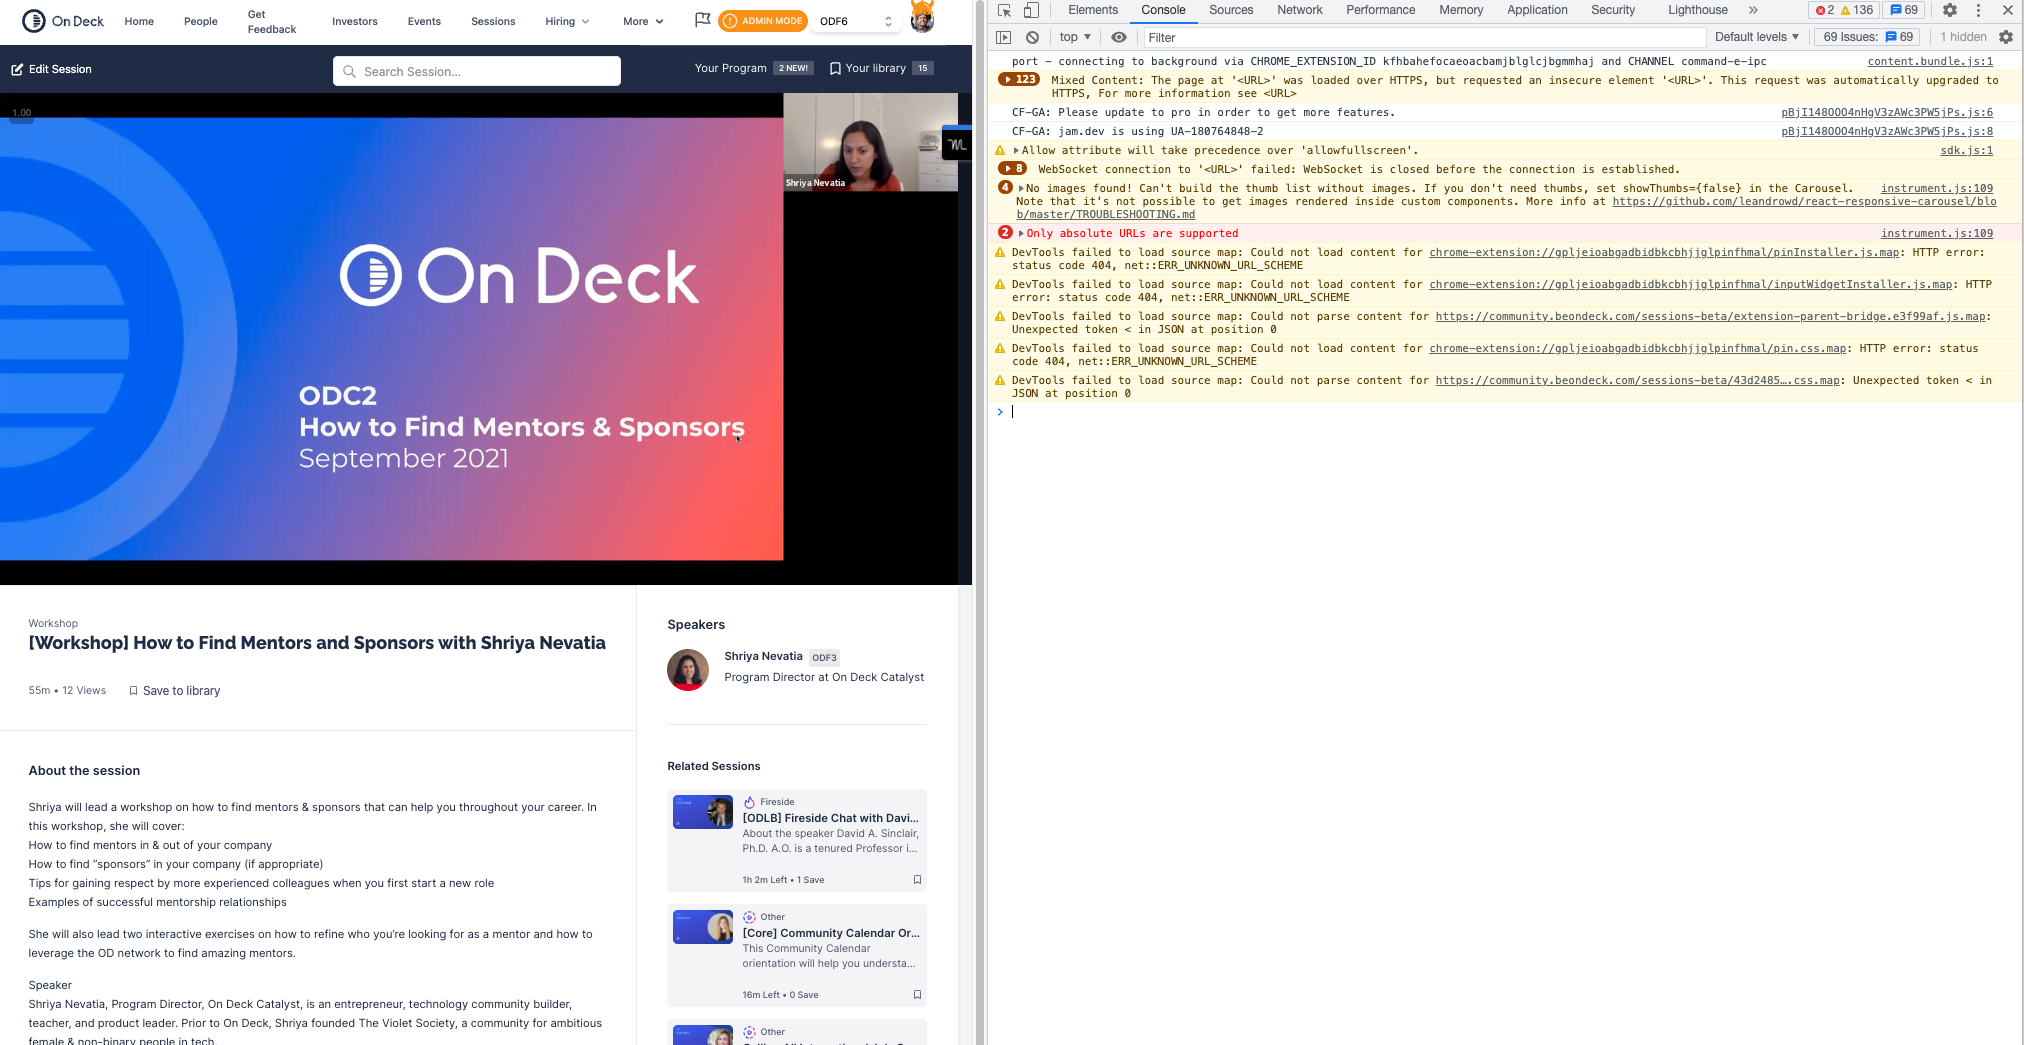This screenshot has height=1045, width=2024.
Task: Click the Your library bookmark icon
Action: [x=835, y=68]
